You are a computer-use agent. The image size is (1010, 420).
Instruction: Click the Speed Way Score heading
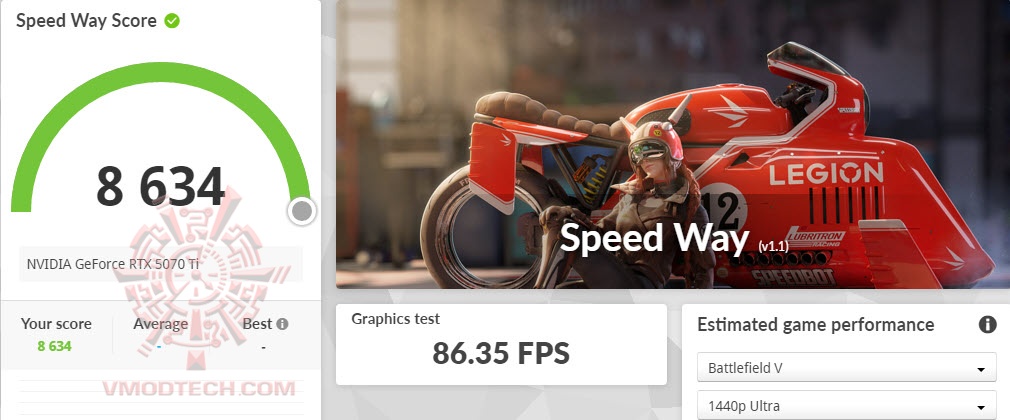coord(86,21)
